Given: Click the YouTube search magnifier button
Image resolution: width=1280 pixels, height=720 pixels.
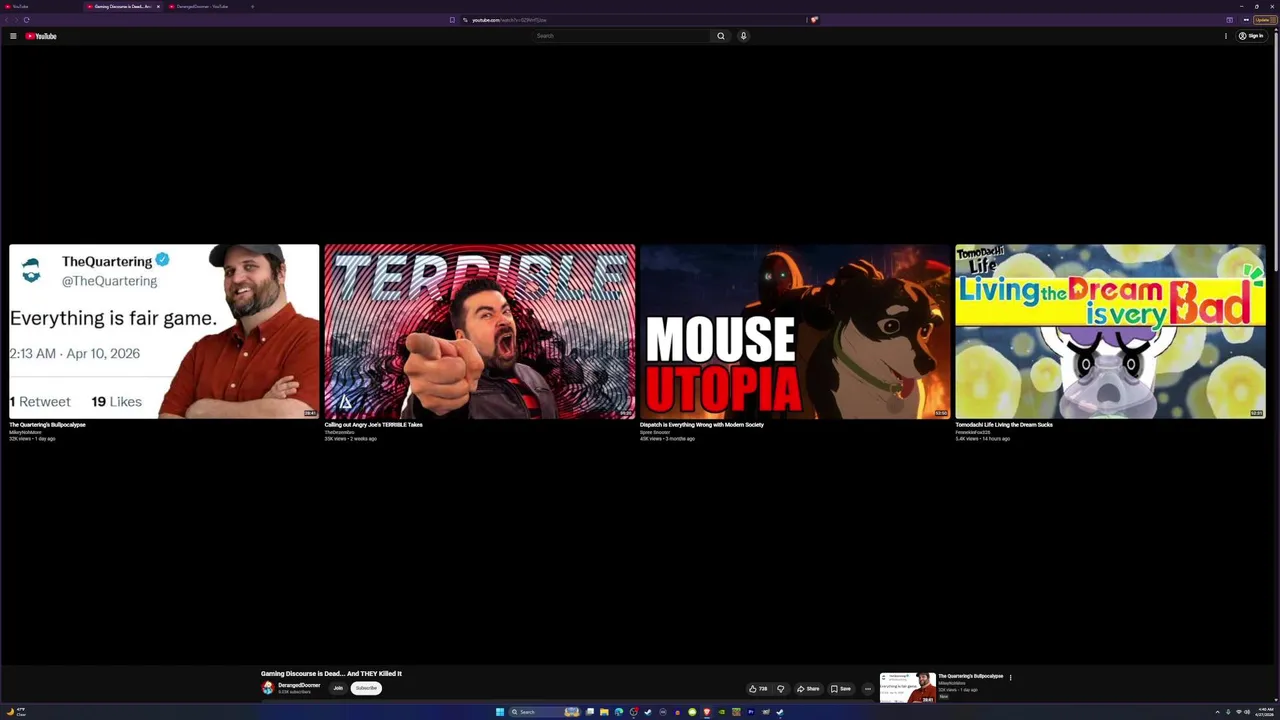Looking at the screenshot, I should tap(720, 36).
